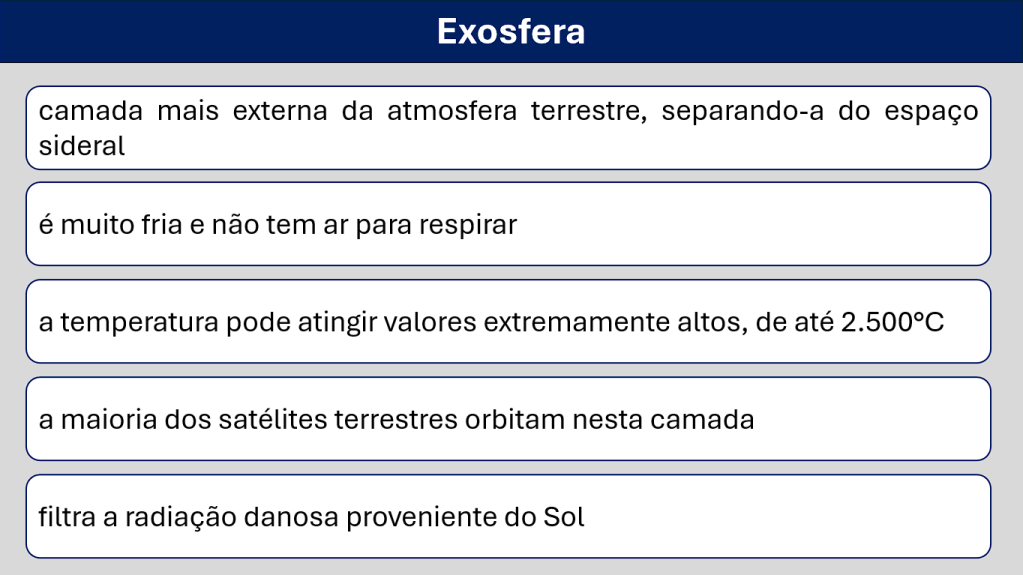Click the Exosfera title text
The image size is (1023, 575).
pos(511,31)
